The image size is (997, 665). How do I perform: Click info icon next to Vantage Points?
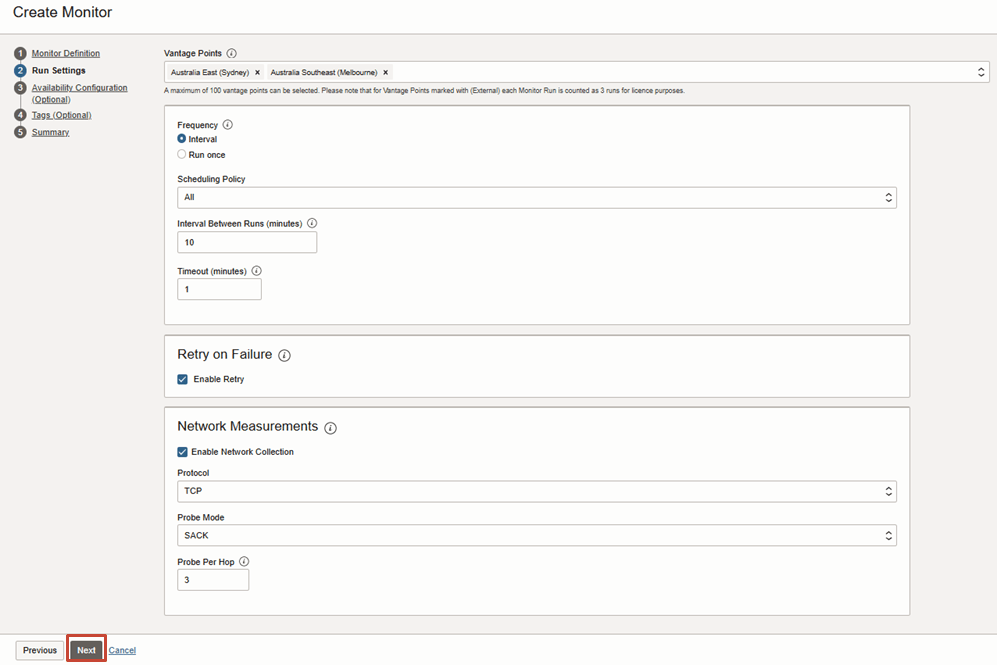tap(232, 53)
